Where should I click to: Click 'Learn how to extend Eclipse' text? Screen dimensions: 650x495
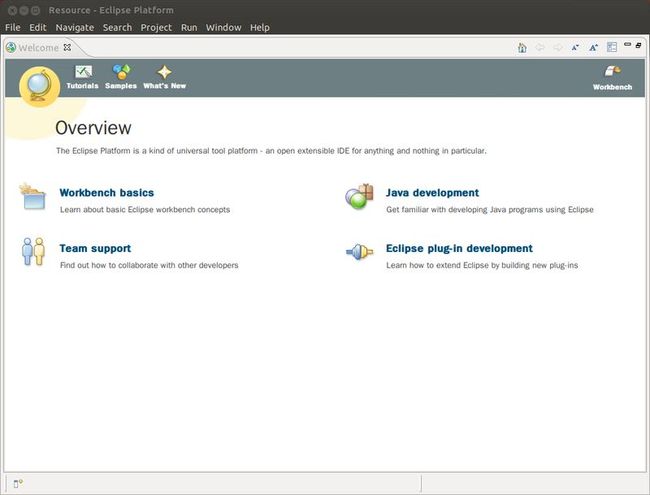coord(482,265)
